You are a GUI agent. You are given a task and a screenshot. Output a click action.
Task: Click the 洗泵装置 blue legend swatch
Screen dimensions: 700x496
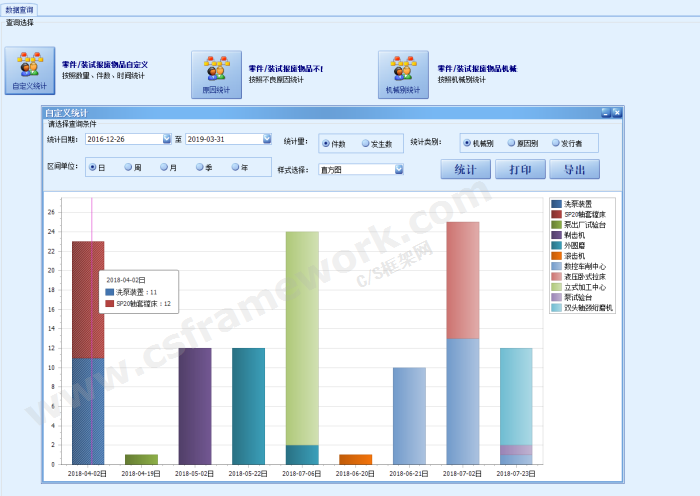(x=557, y=204)
